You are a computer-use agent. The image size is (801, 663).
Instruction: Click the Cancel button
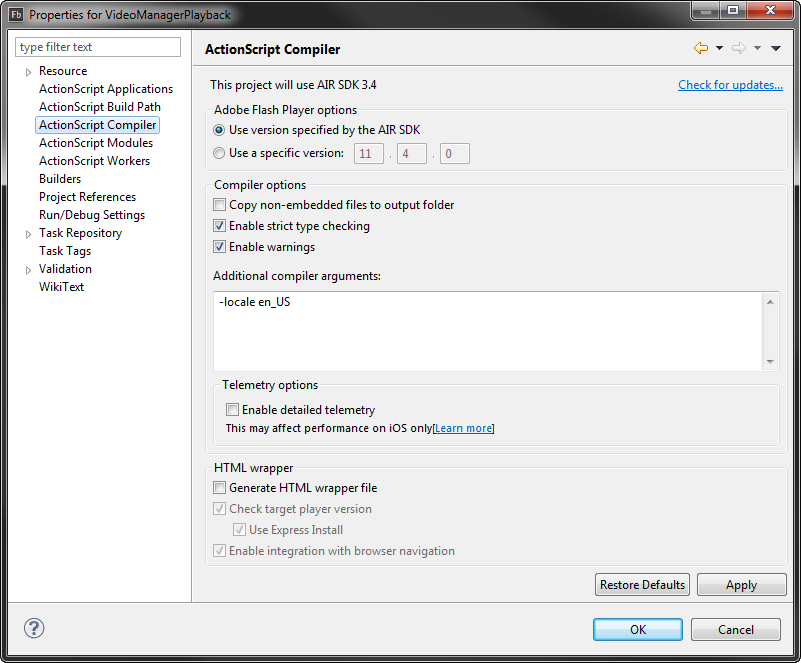736,629
